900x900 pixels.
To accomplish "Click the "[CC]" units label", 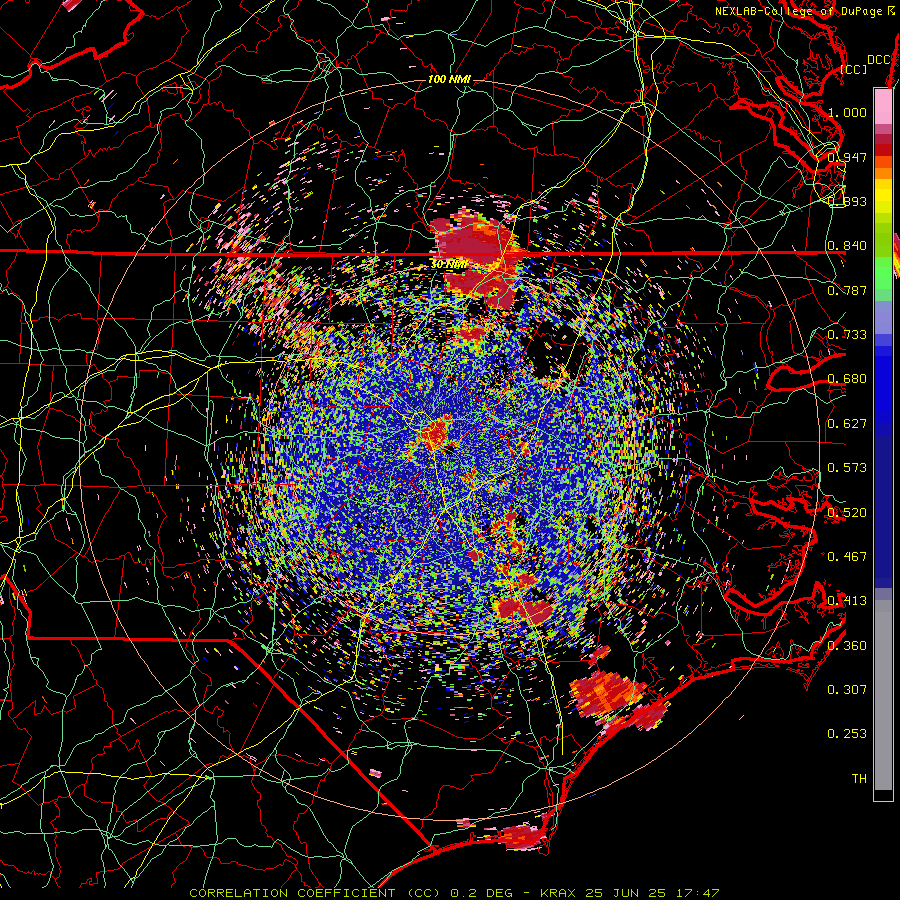I will (853, 69).
